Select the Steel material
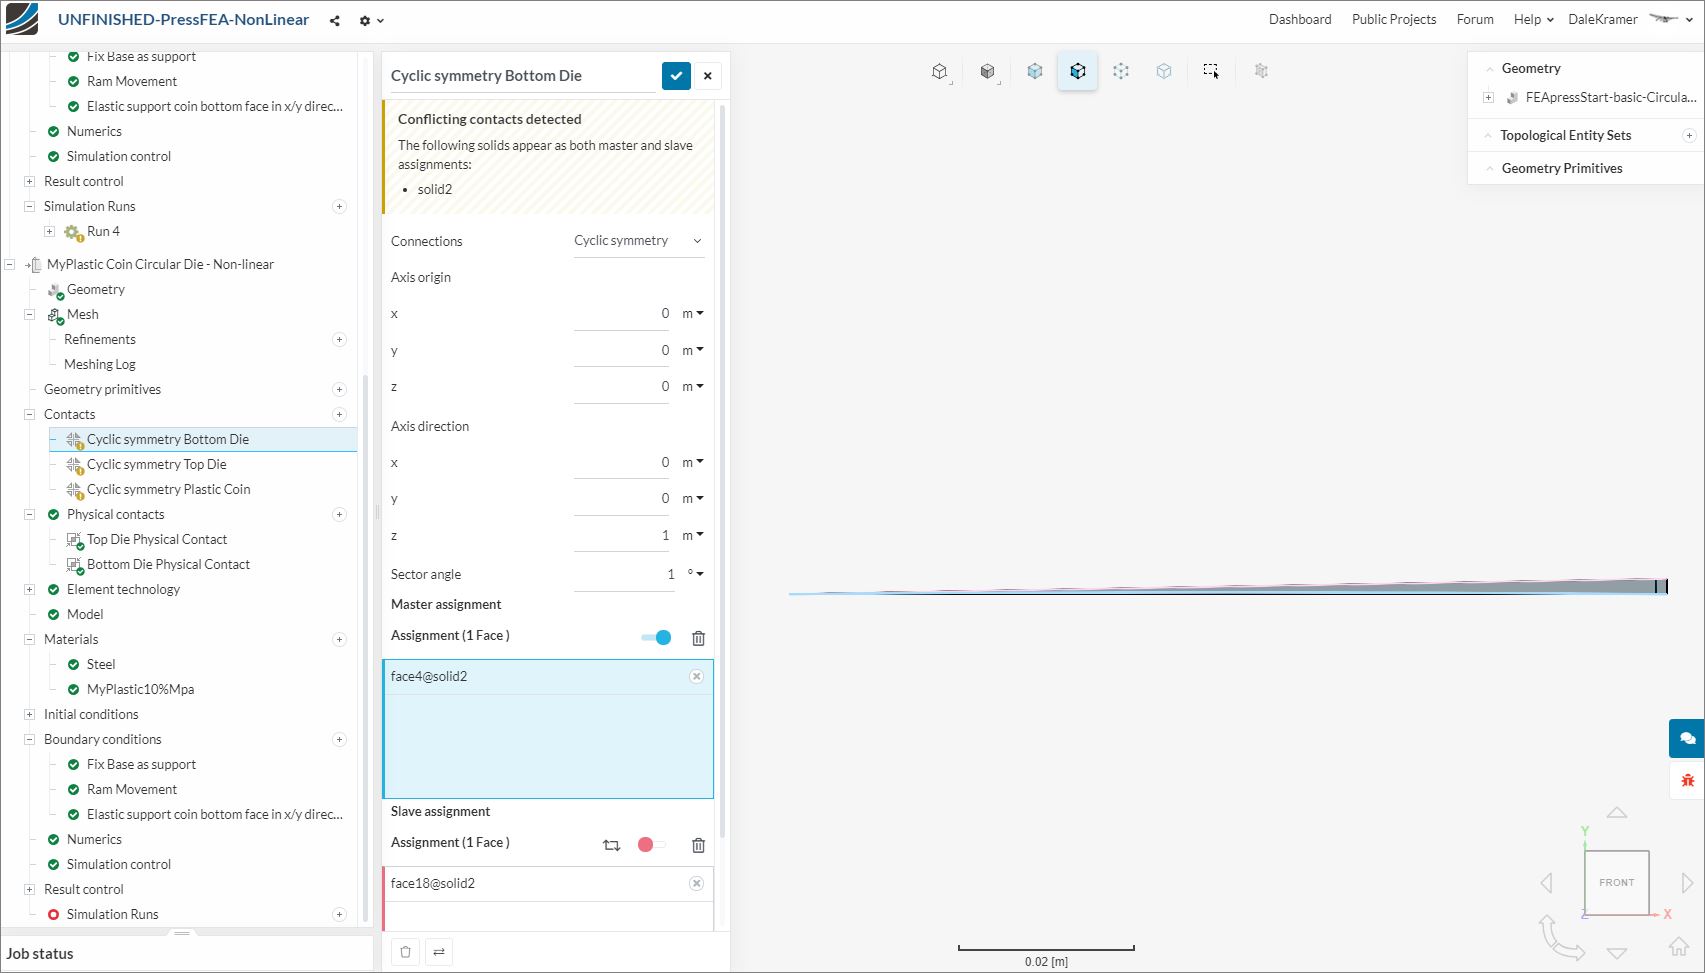The width and height of the screenshot is (1705, 973). click(101, 665)
